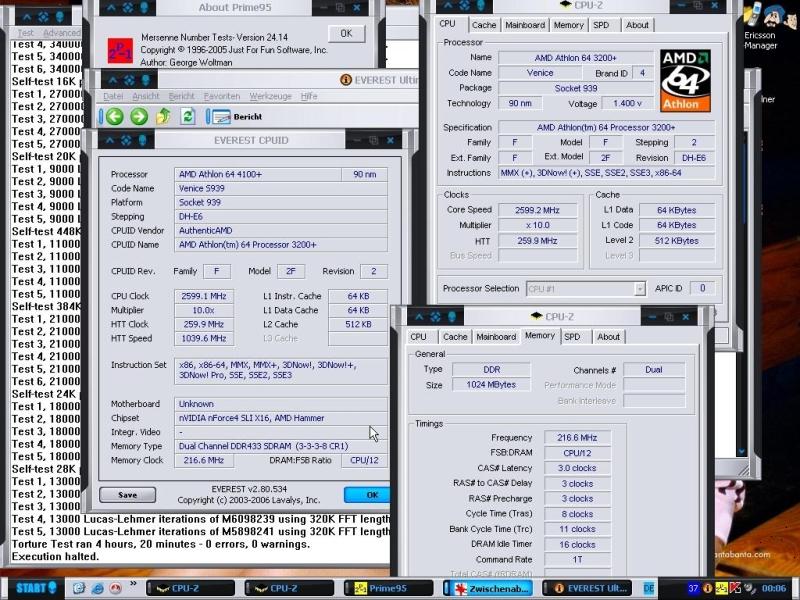Click HTT Speed 1039.6 MHz in EVEREST CPUID
Image resolution: width=800 pixels, height=600 pixels.
(204, 338)
